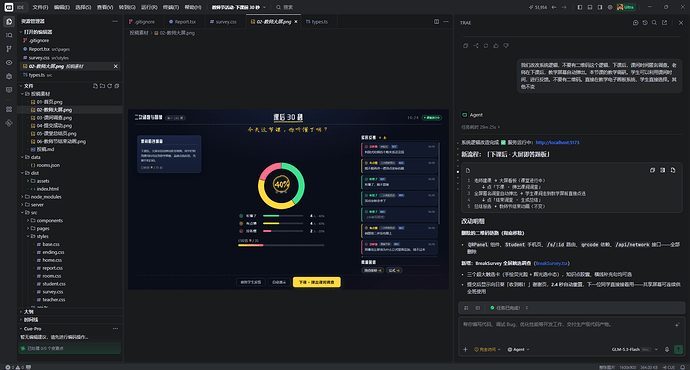This screenshot has width=690, height=370.
Task: Regenerate the response with retry icon
Action: pos(486,46)
